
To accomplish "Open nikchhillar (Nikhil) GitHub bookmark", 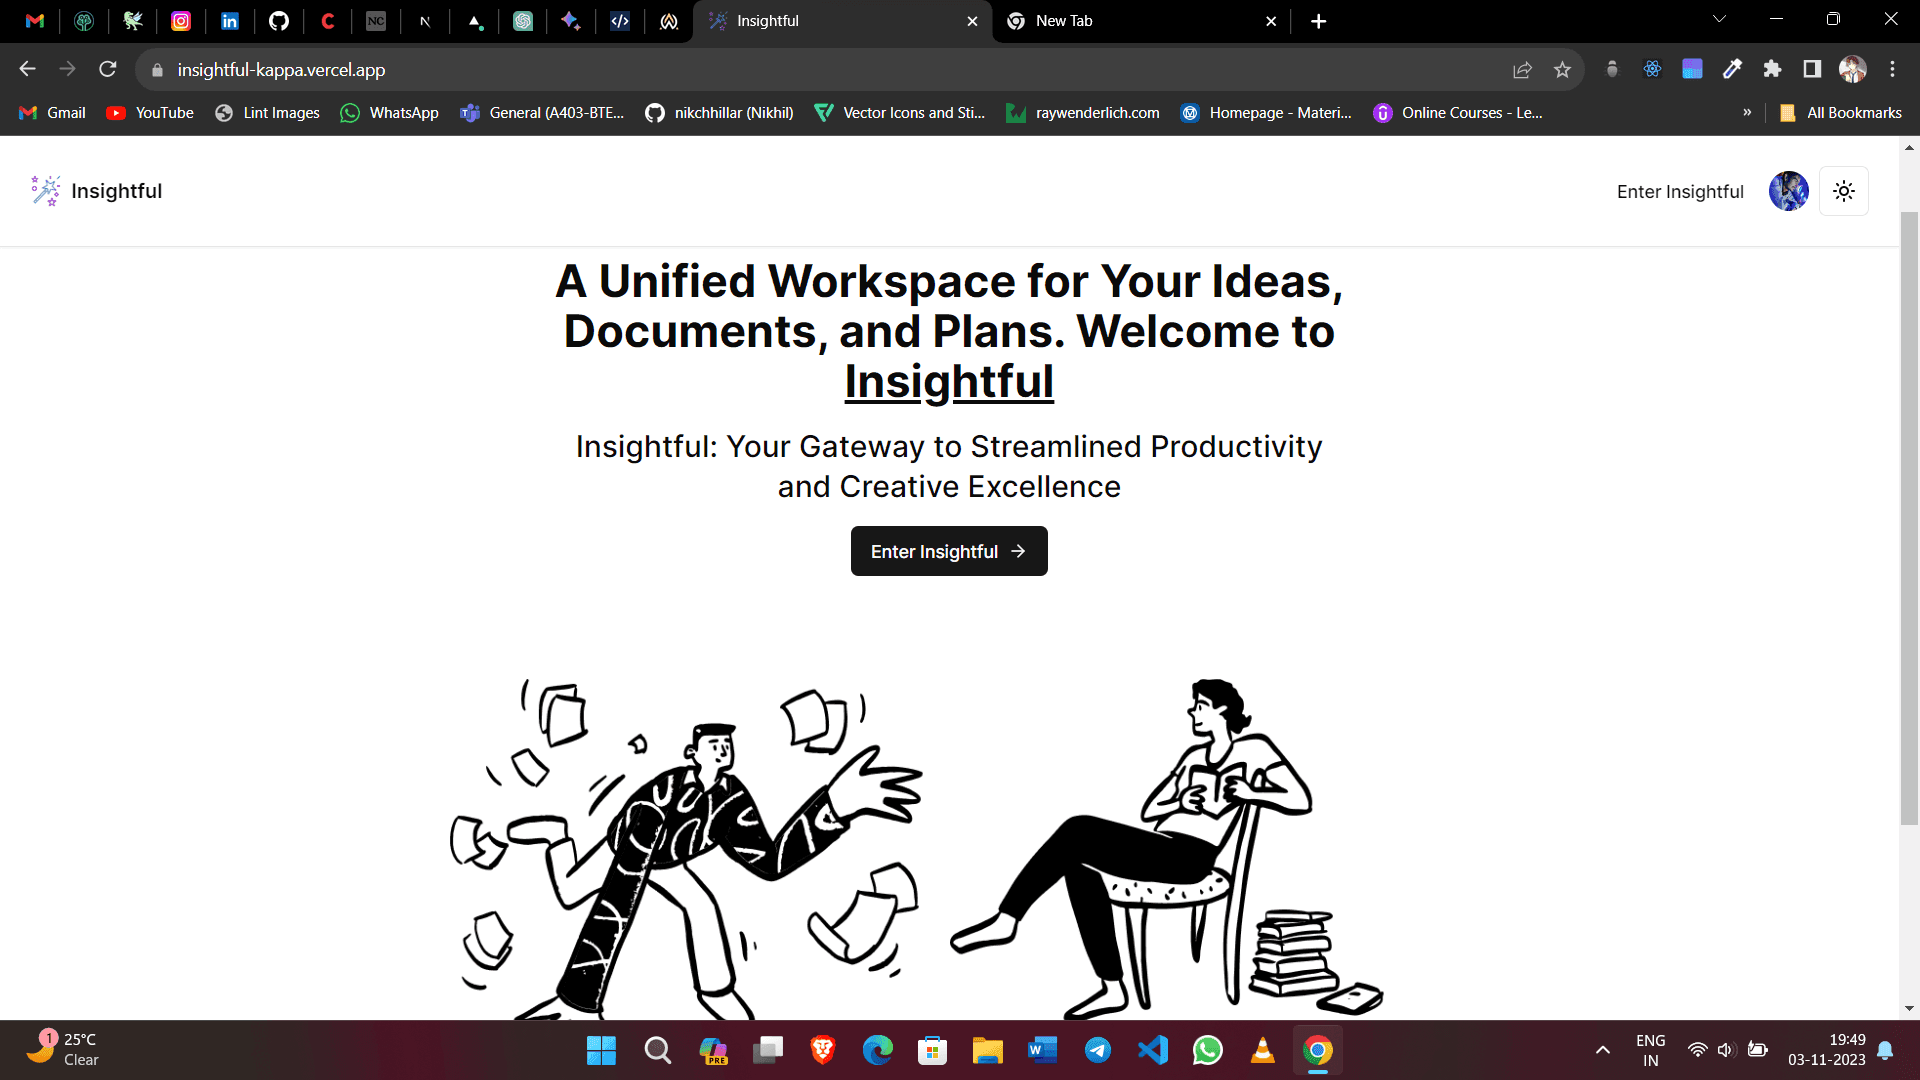I will tap(719, 113).
